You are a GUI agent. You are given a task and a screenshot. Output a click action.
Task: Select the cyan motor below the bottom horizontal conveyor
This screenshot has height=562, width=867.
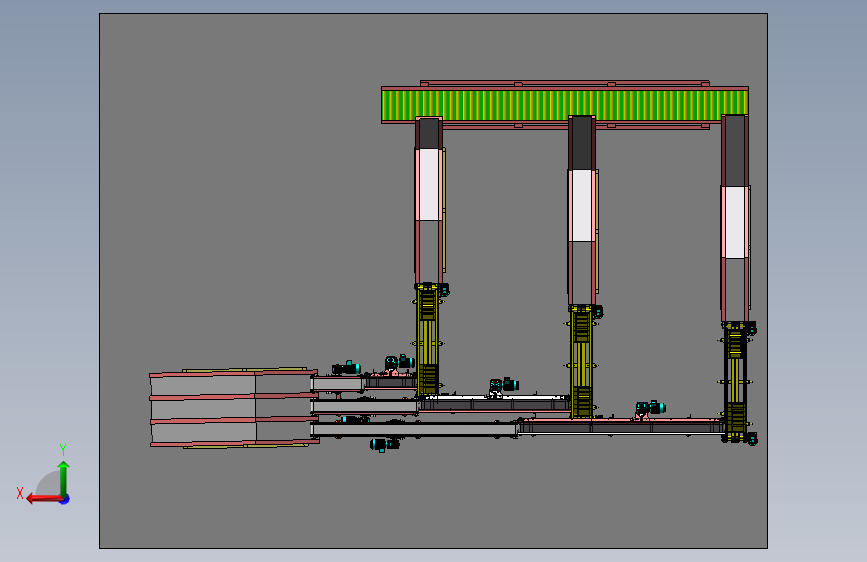(x=384, y=444)
